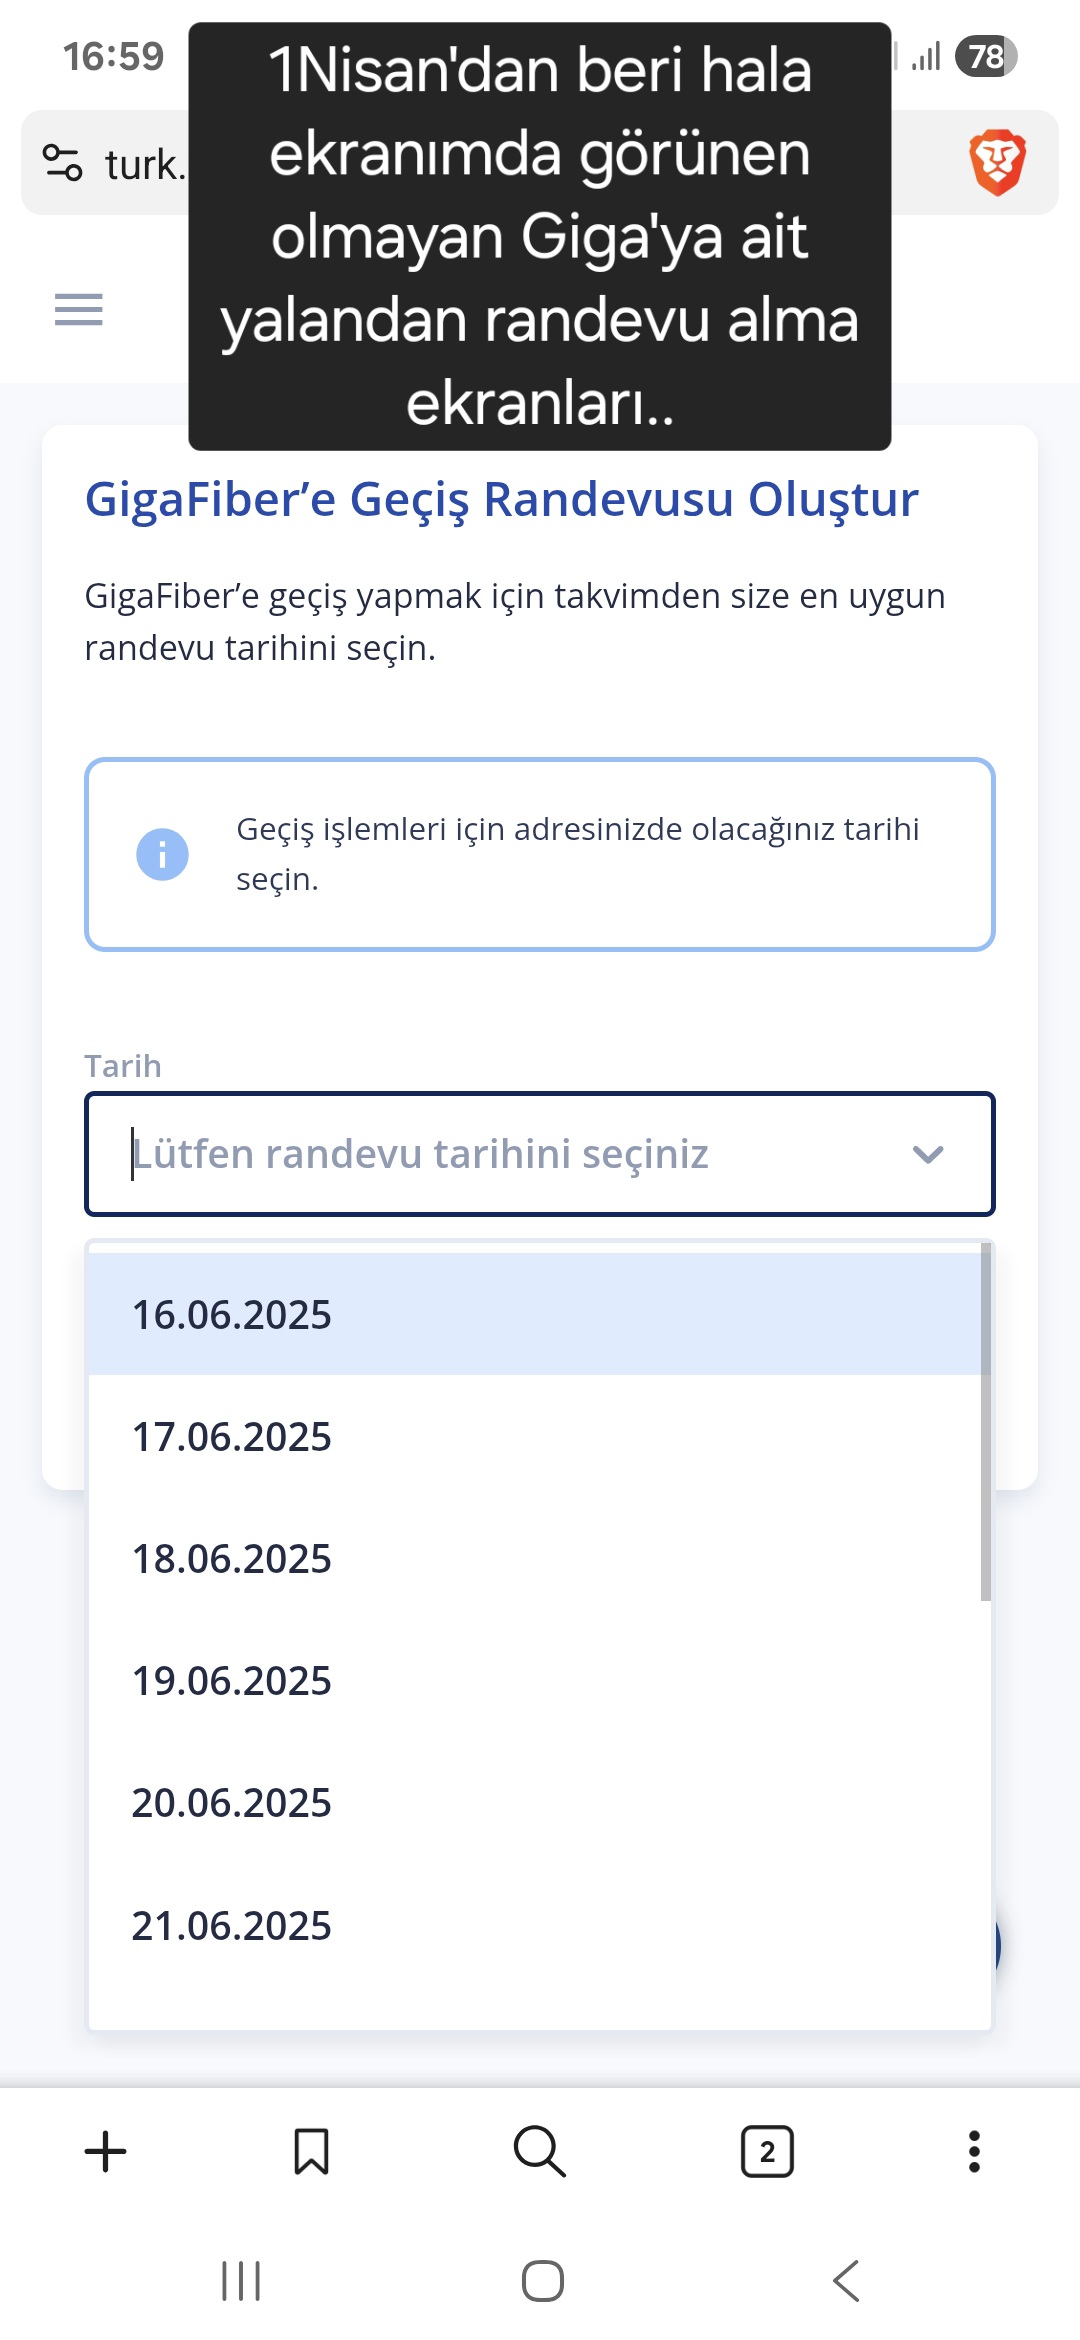This screenshot has height=2340, width=1080.
Task: Select 16.06.2025 from the date list
Action: (x=535, y=1314)
